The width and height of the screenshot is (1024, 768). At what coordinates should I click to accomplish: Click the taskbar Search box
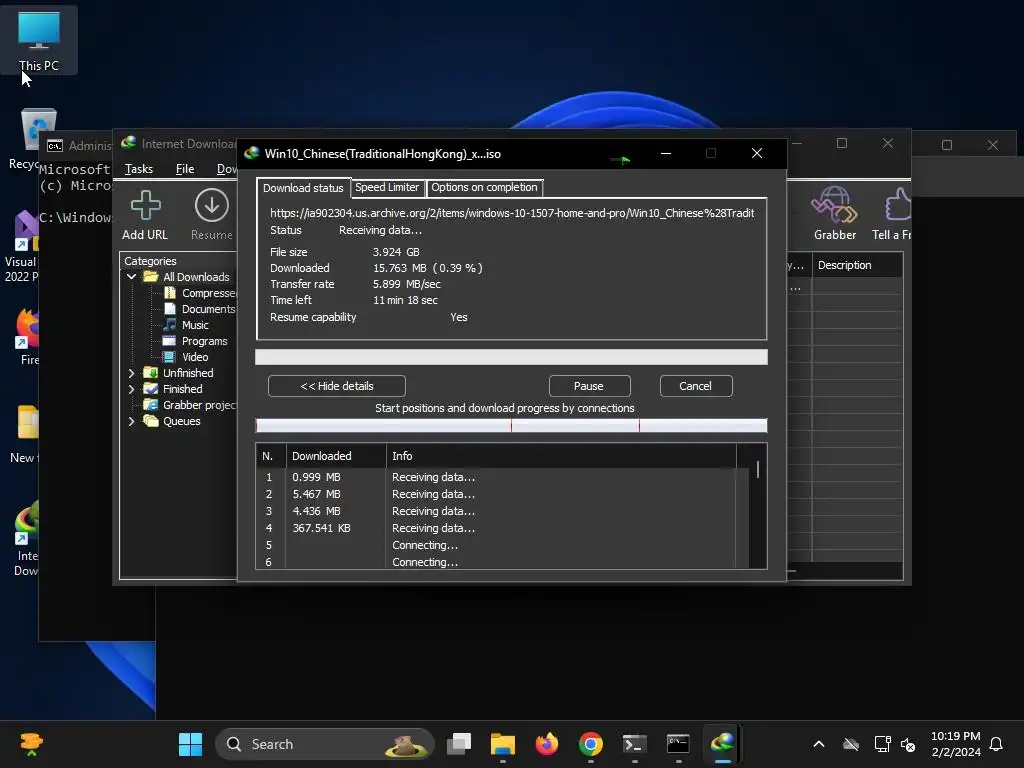click(x=325, y=744)
